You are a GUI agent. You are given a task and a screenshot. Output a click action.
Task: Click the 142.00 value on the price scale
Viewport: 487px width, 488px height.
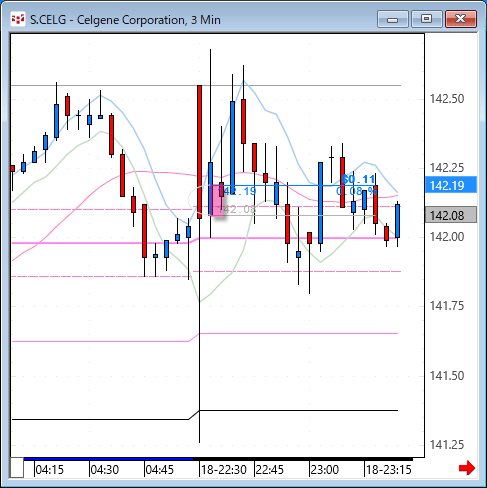pos(447,237)
